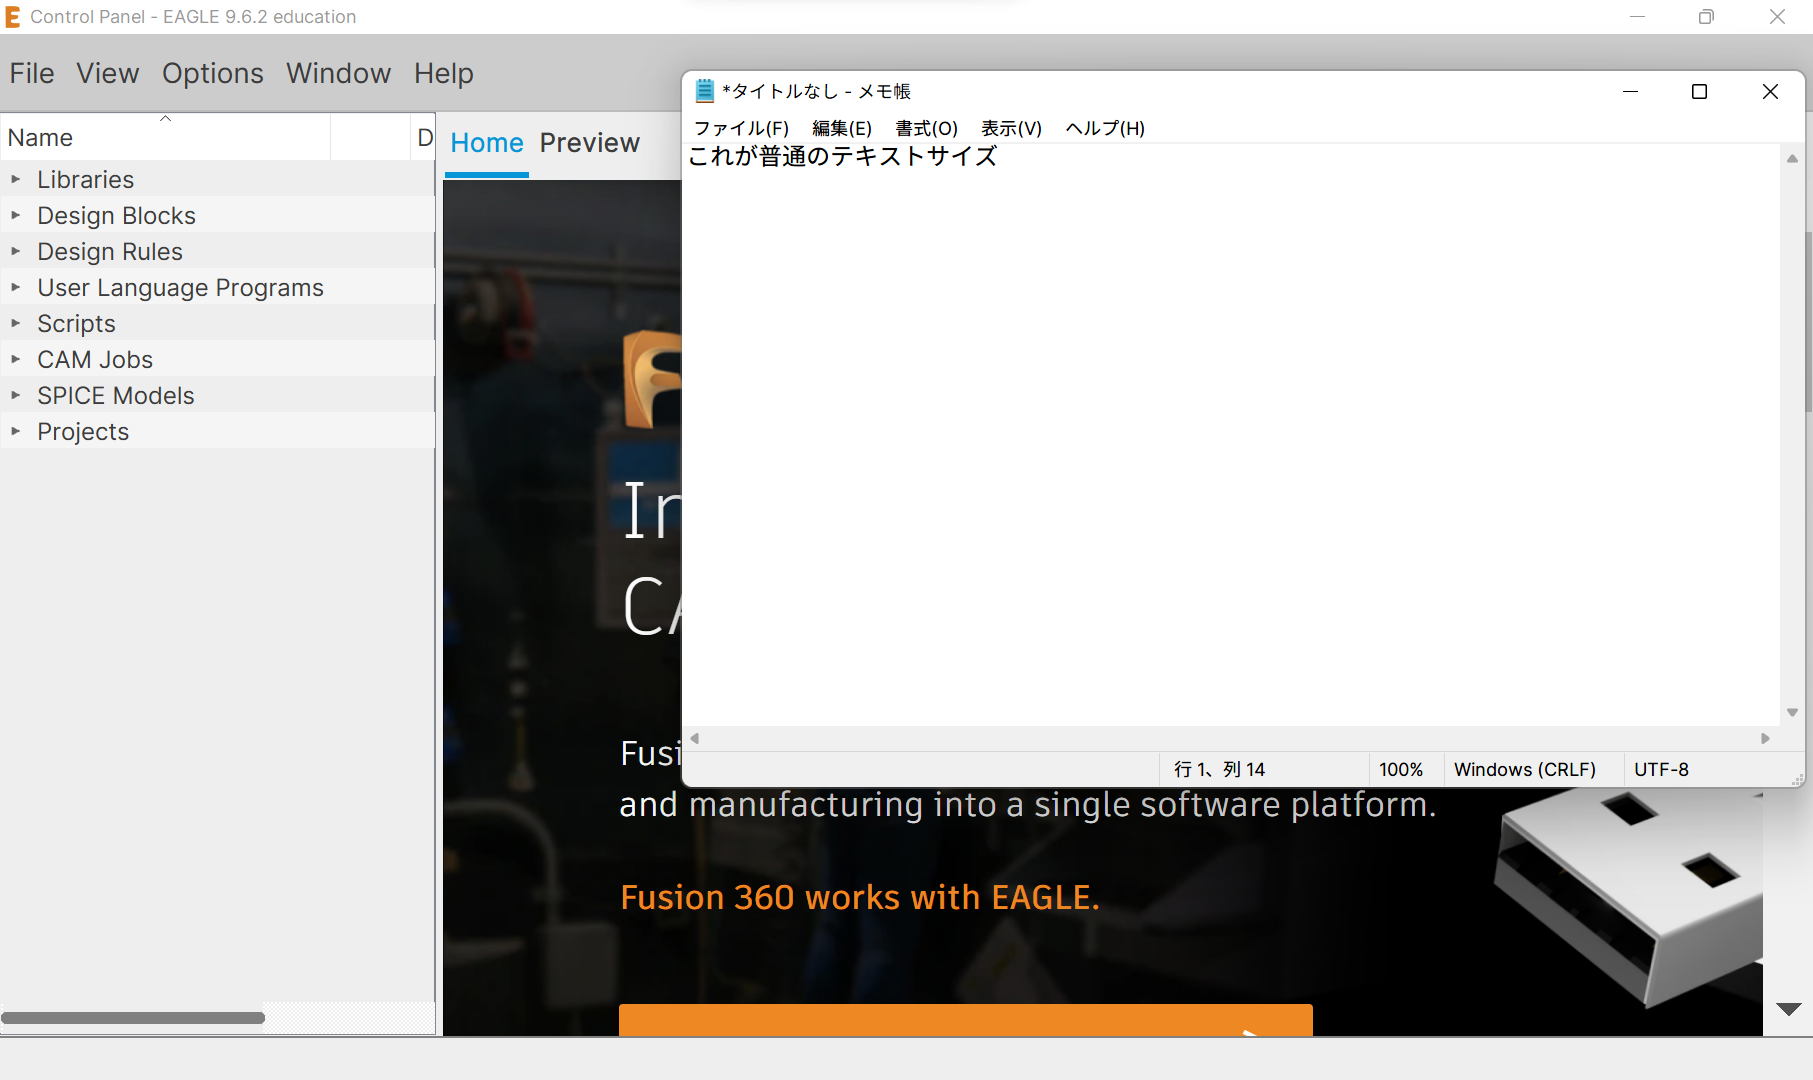Image resolution: width=1813 pixels, height=1080 pixels.
Task: Switch to the Preview tab
Action: pyautogui.click(x=589, y=143)
